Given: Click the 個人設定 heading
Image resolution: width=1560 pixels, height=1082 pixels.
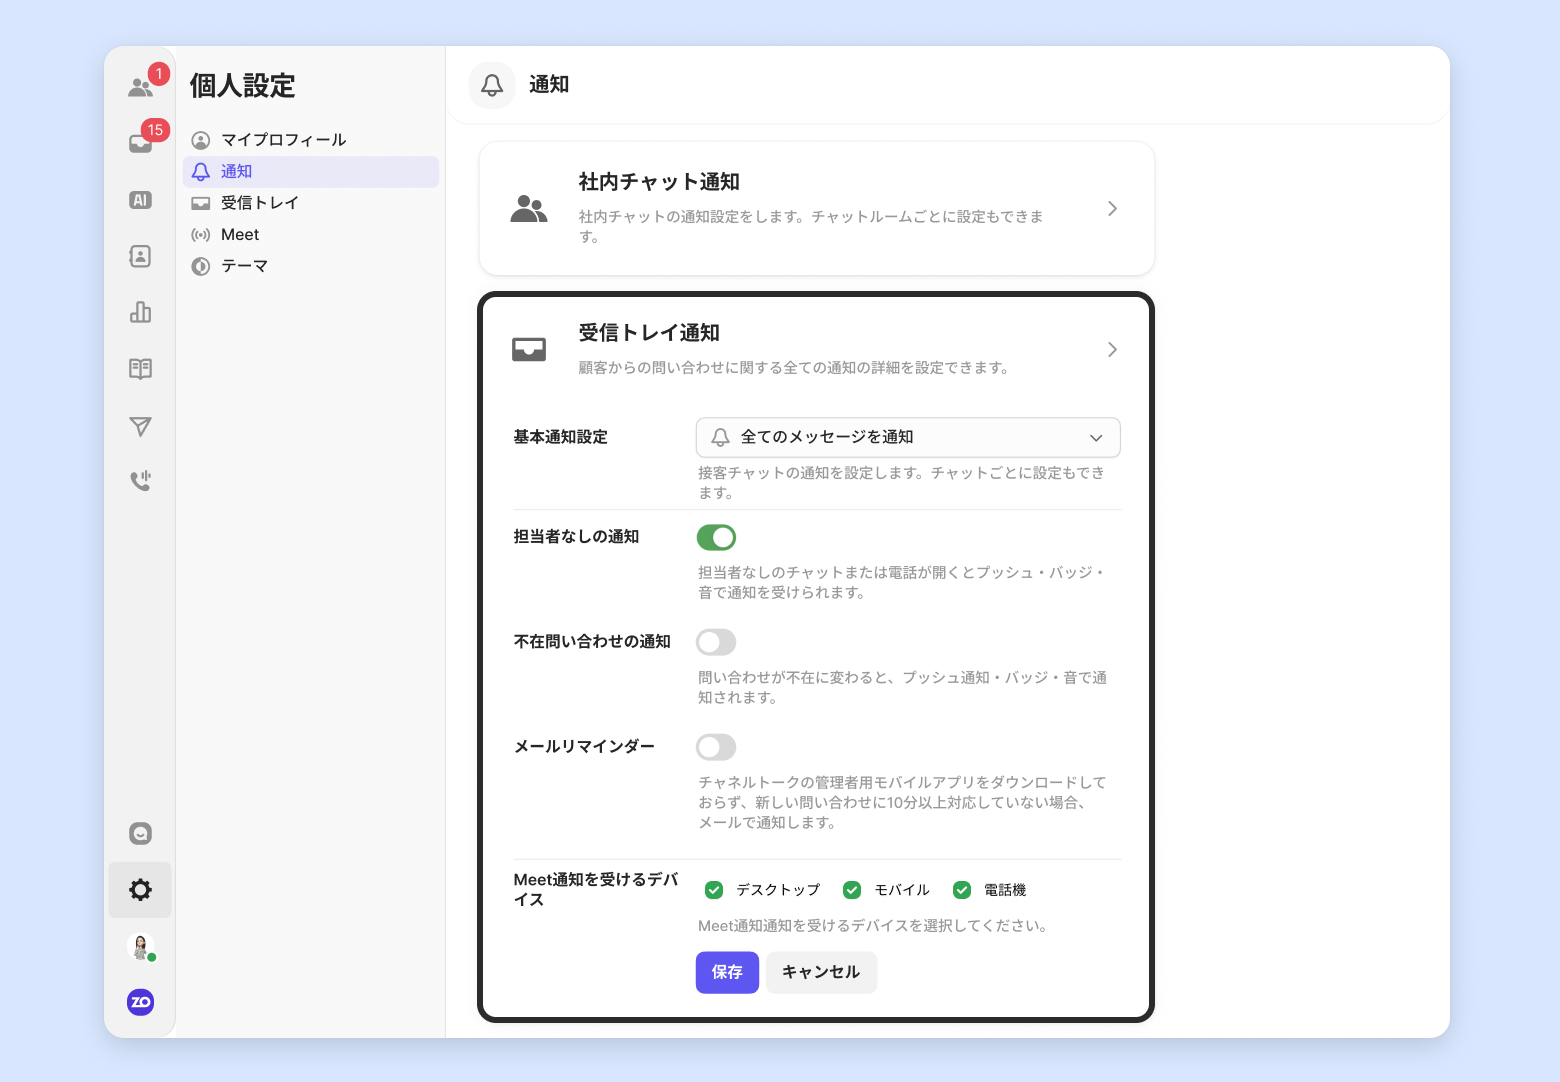Looking at the screenshot, I should coord(243,86).
